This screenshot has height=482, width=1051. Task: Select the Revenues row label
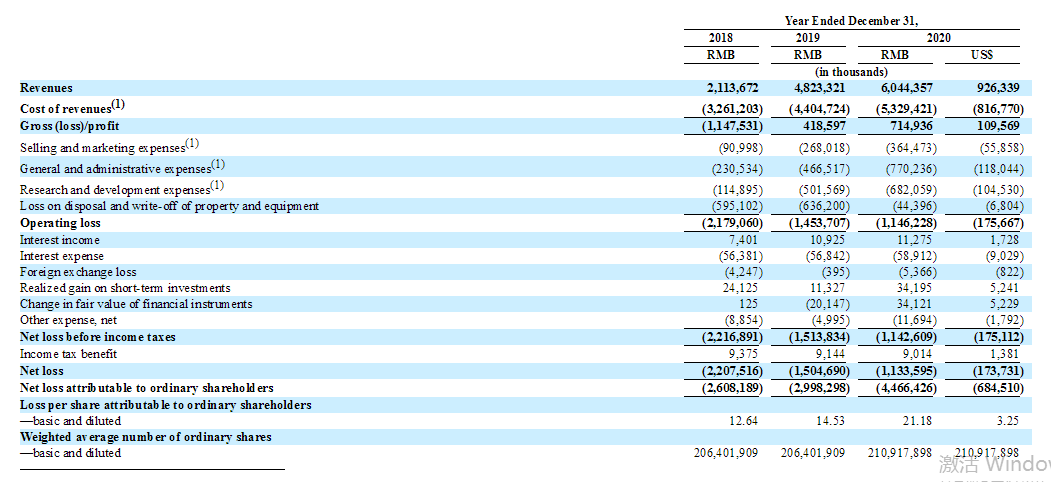46,88
